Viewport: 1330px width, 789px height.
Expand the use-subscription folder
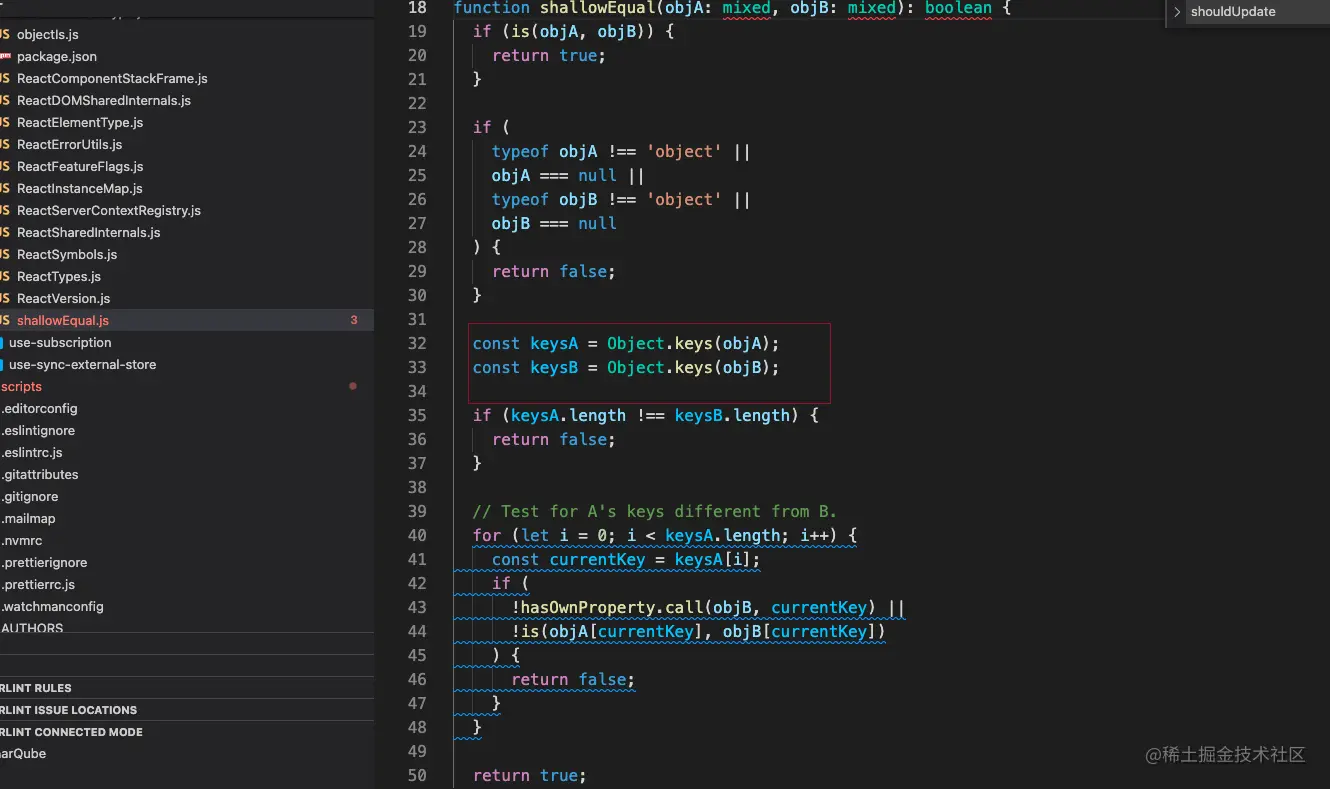click(60, 342)
